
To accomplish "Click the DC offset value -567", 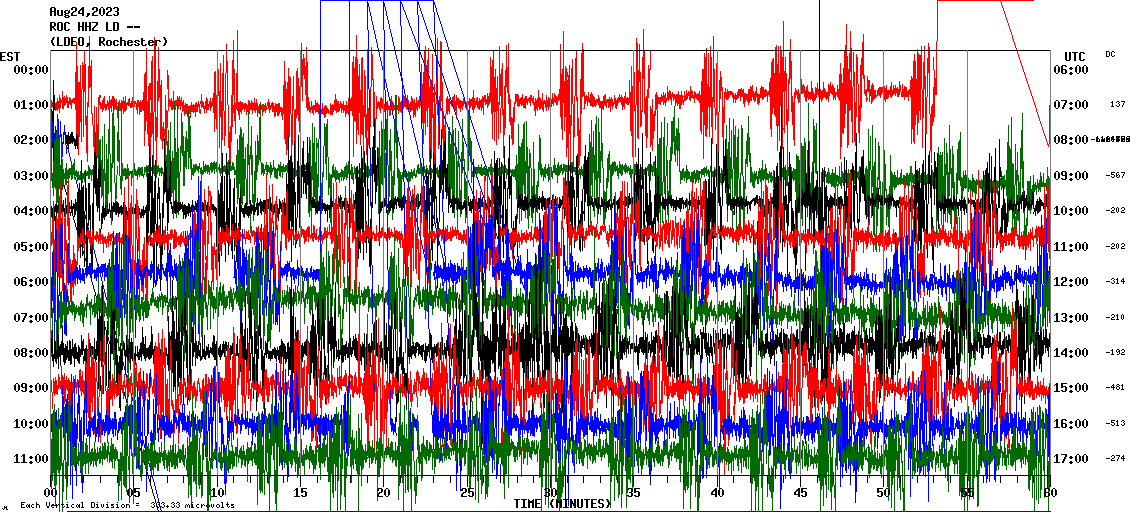I will click(x=1116, y=176).
